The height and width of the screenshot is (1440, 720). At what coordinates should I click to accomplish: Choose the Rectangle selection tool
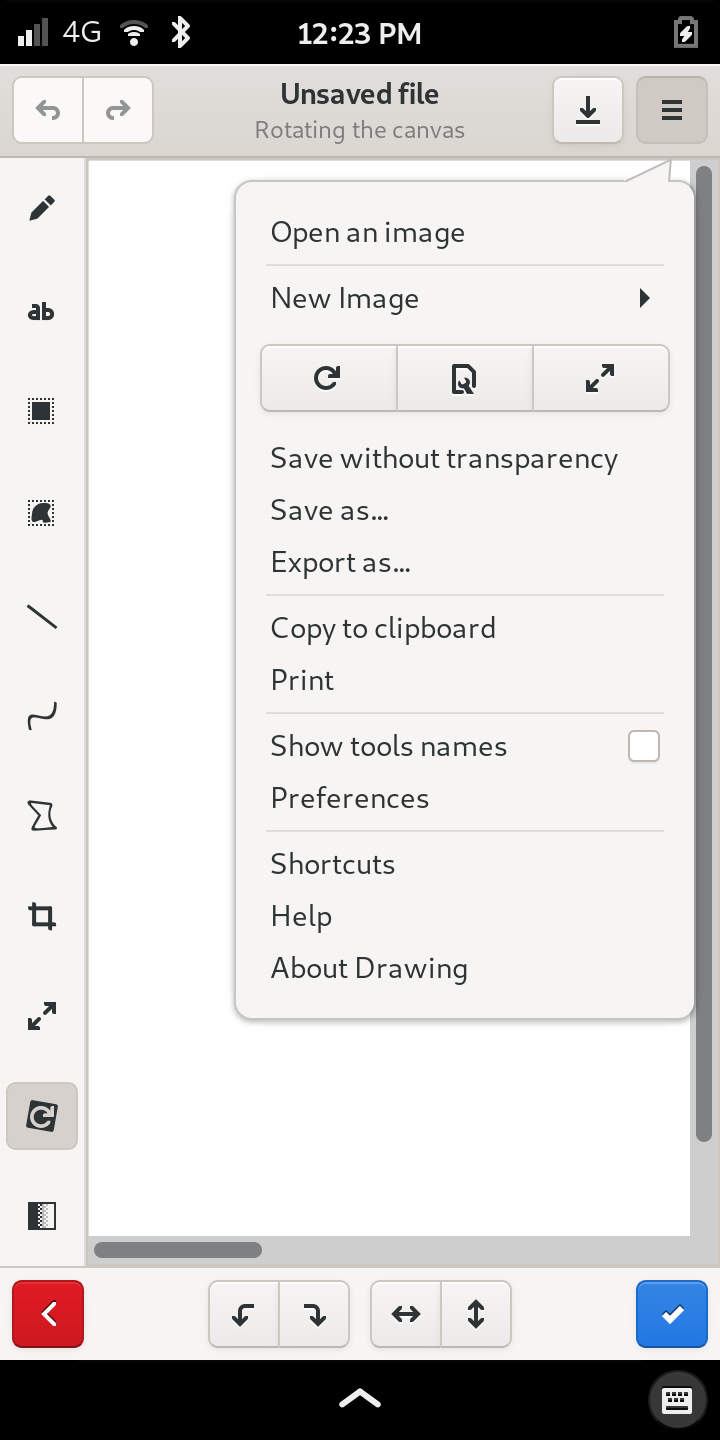(x=42, y=411)
